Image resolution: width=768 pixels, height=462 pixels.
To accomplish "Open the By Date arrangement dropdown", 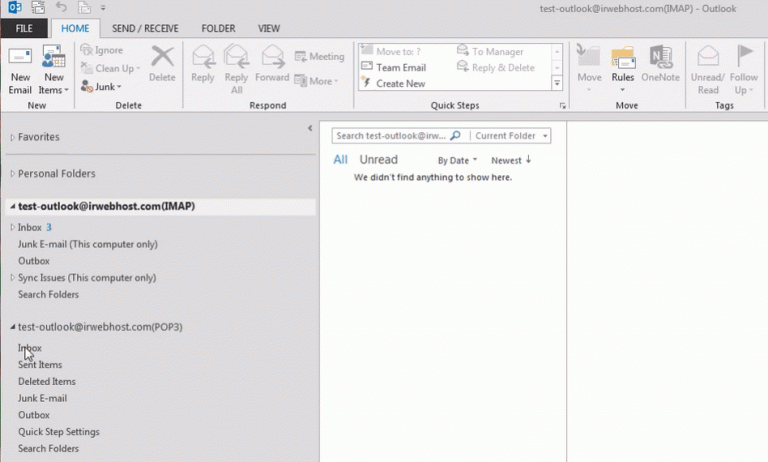I will point(457,160).
